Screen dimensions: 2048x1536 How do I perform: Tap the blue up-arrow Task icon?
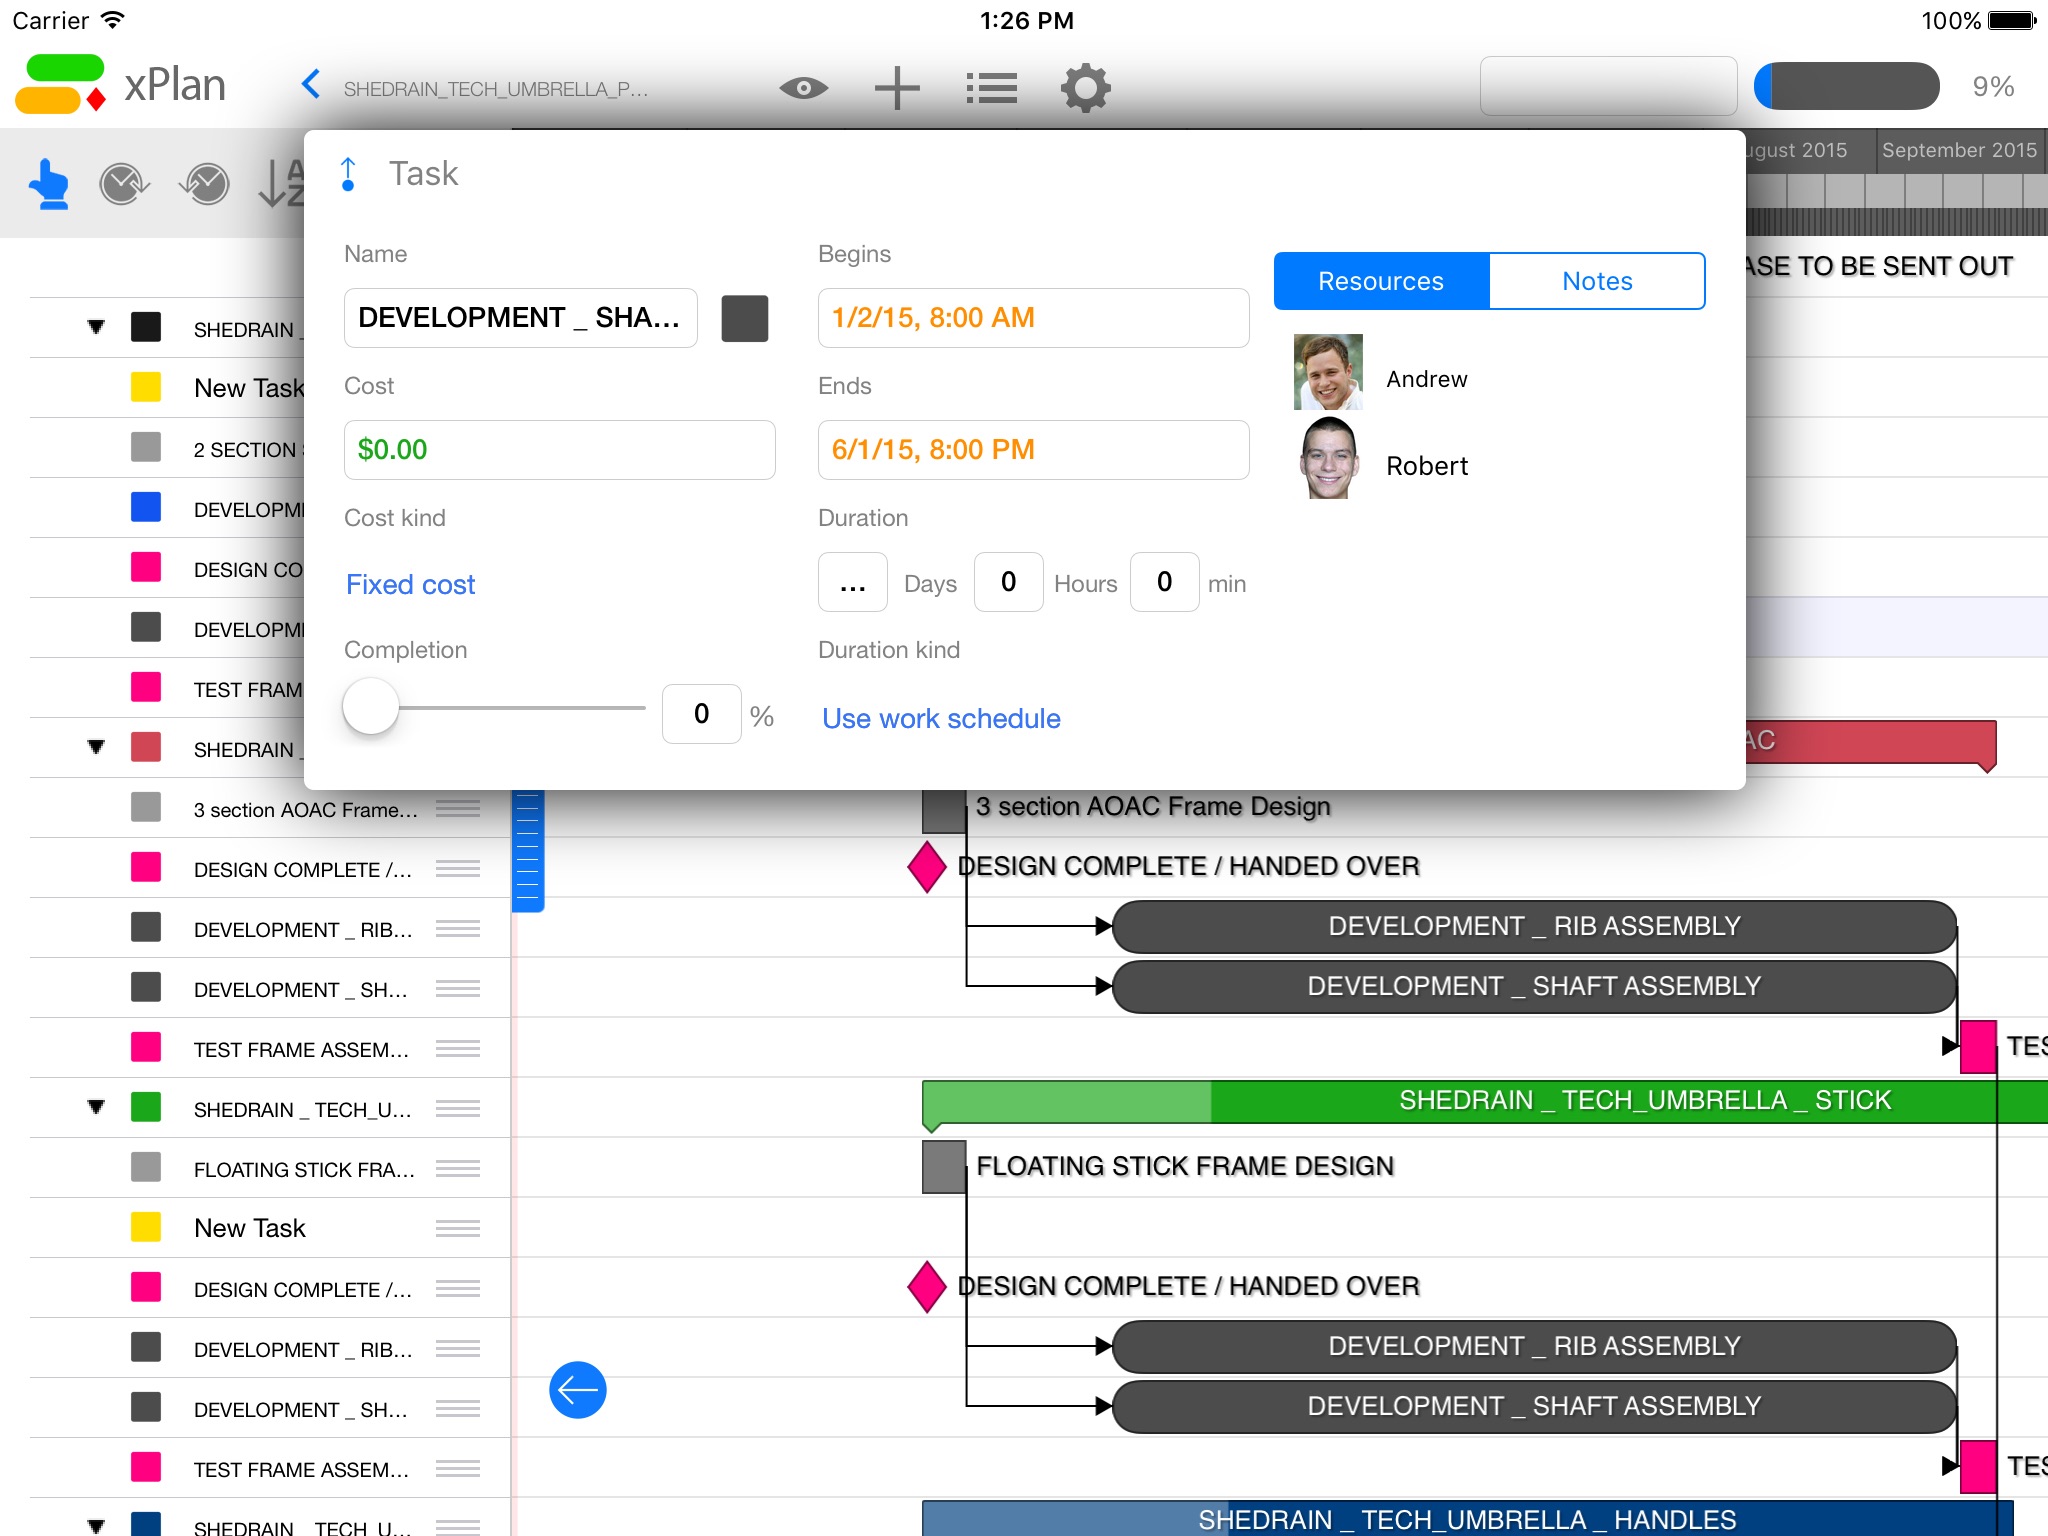point(348,174)
